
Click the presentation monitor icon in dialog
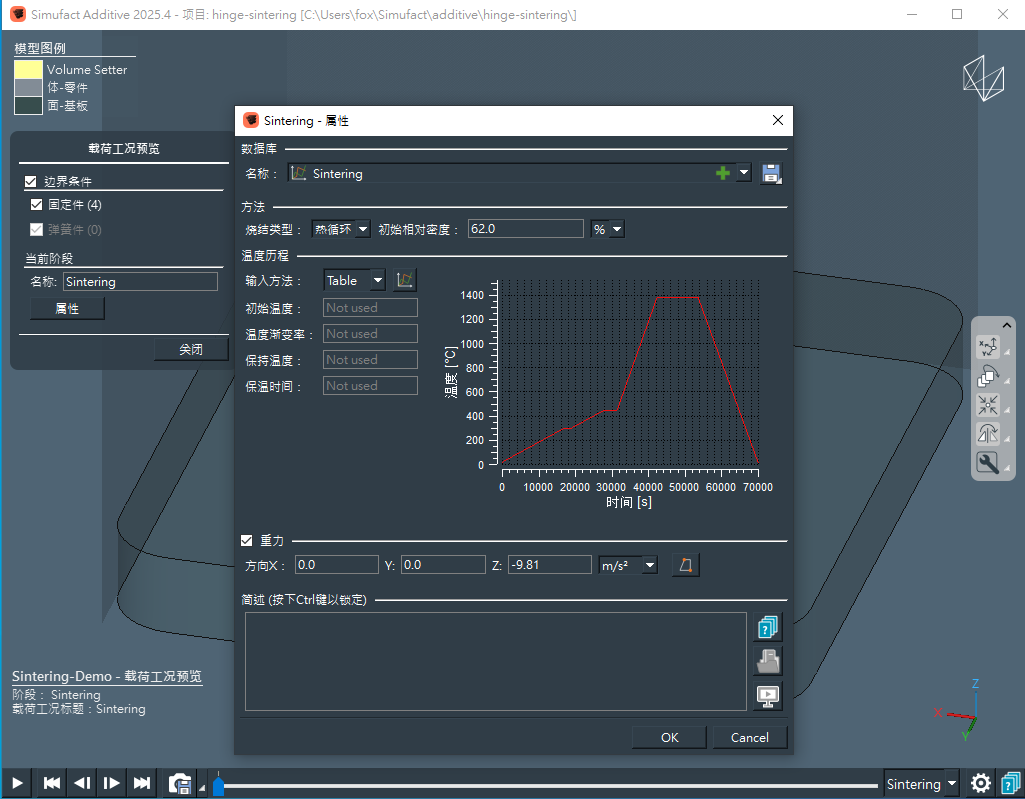(768, 695)
